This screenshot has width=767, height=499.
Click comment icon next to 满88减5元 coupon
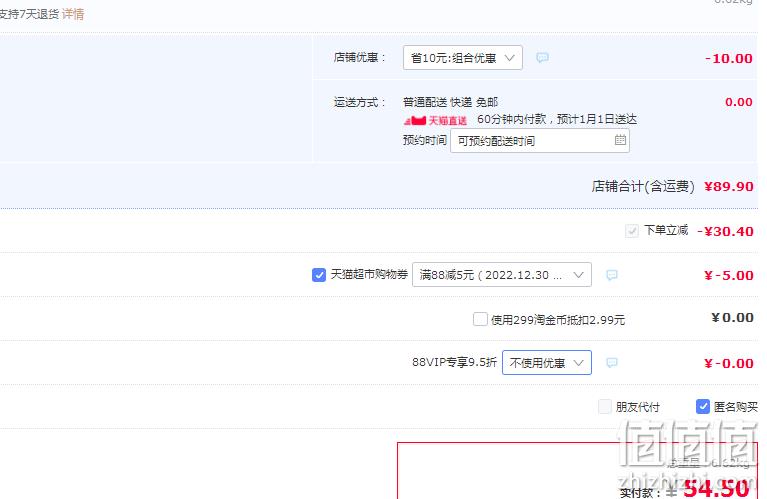(611, 275)
